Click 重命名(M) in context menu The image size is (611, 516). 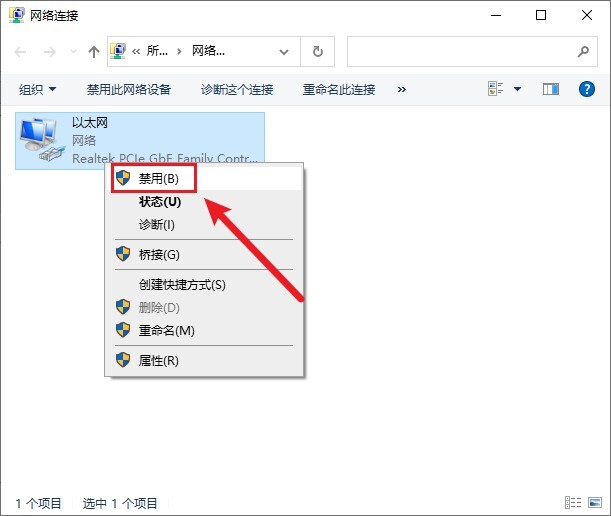tap(166, 330)
